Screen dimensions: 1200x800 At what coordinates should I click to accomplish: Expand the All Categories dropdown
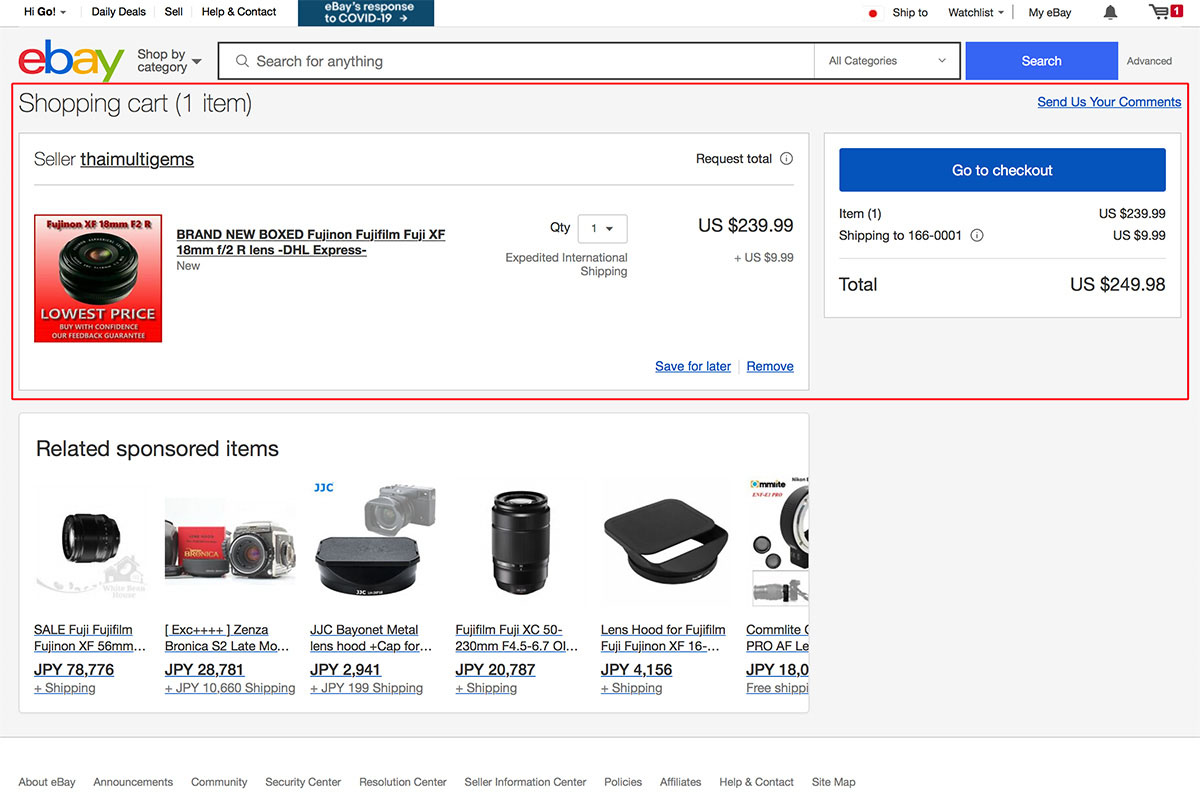coord(887,61)
